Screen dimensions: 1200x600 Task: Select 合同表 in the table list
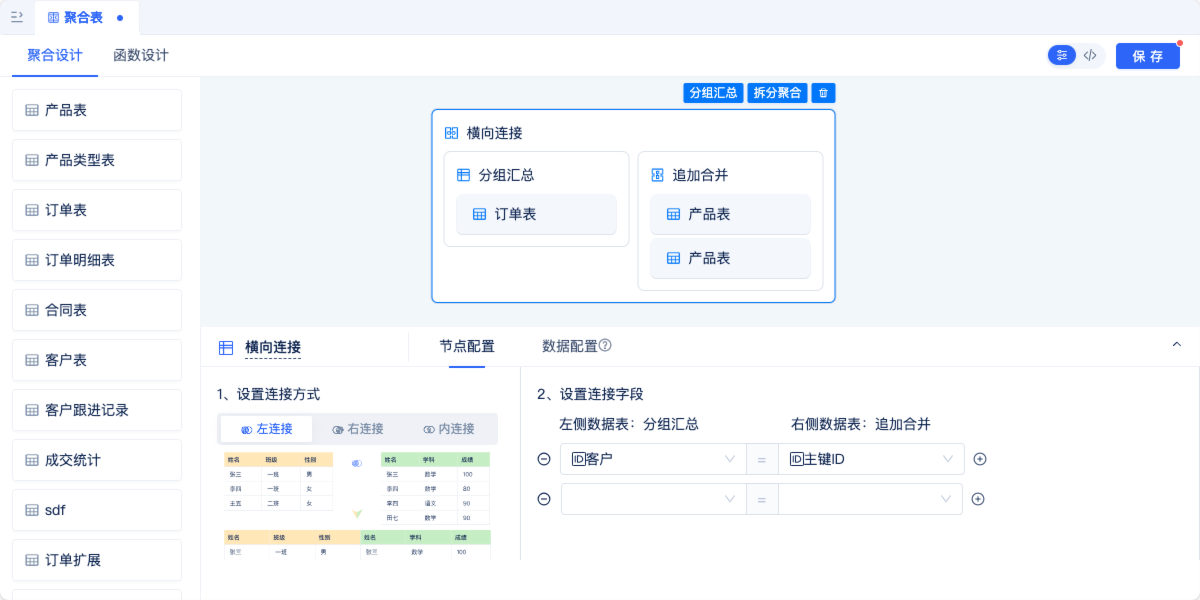pyautogui.click(x=97, y=310)
